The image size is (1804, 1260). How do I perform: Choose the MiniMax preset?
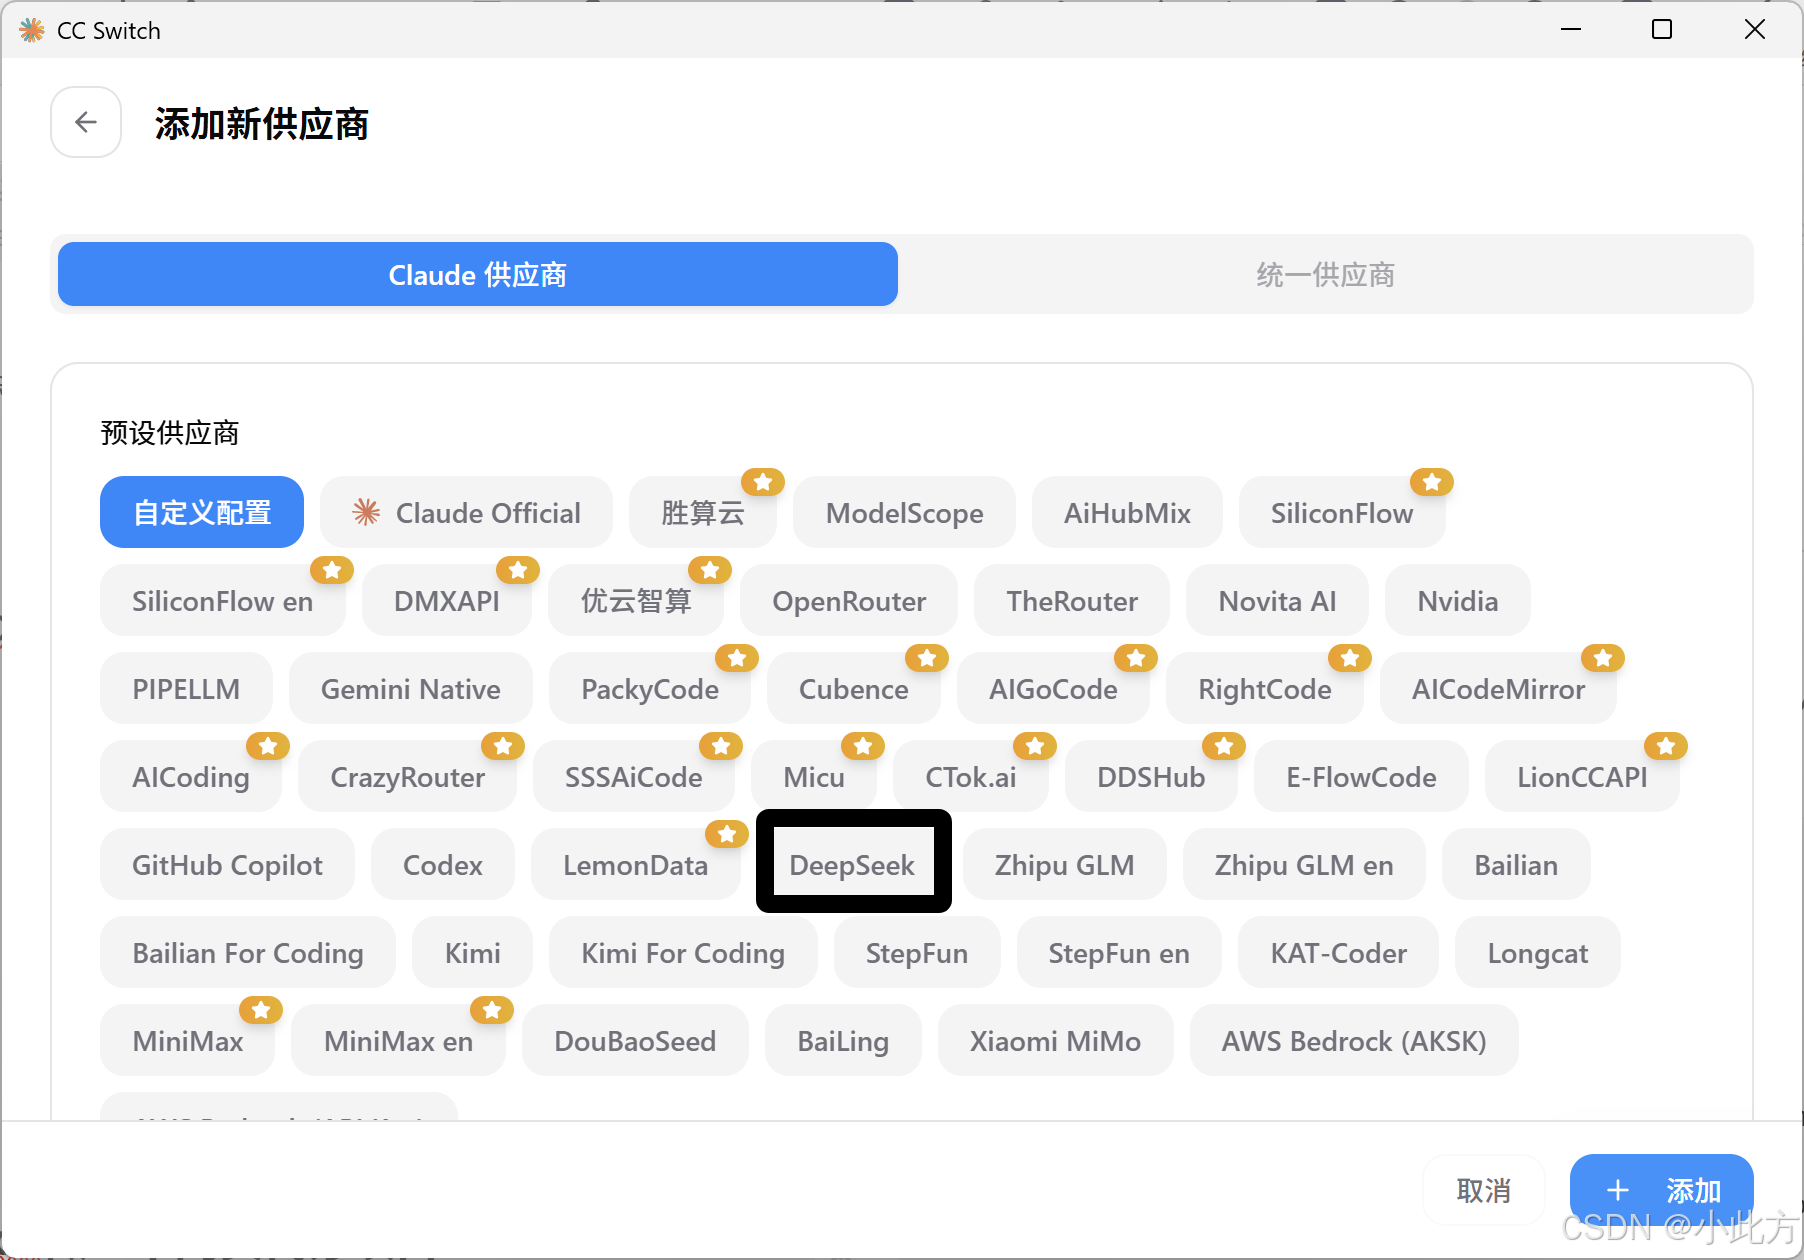tap(188, 1040)
